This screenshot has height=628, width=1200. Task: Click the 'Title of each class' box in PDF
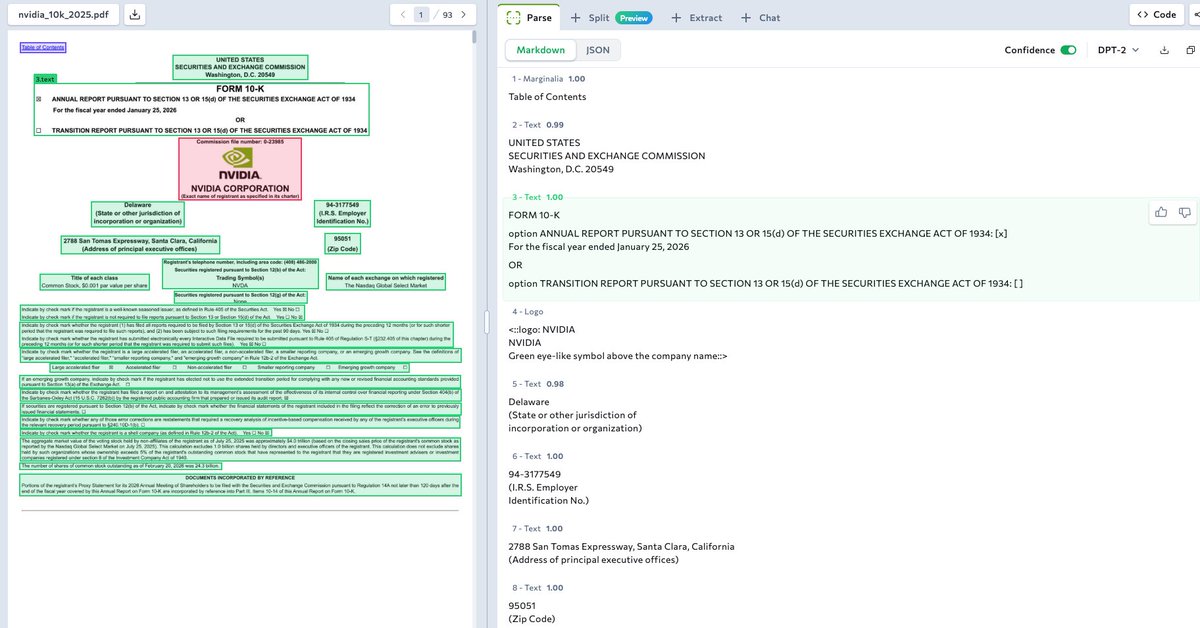[95, 281]
